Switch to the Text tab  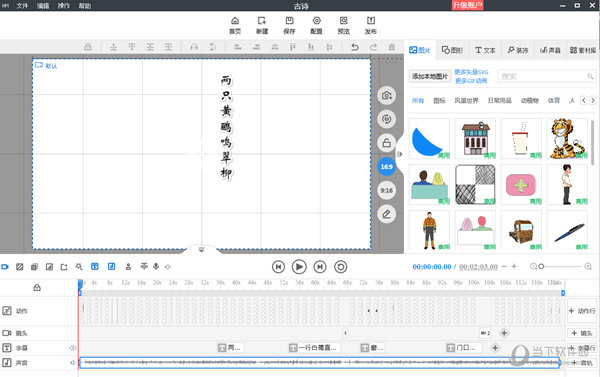click(485, 50)
